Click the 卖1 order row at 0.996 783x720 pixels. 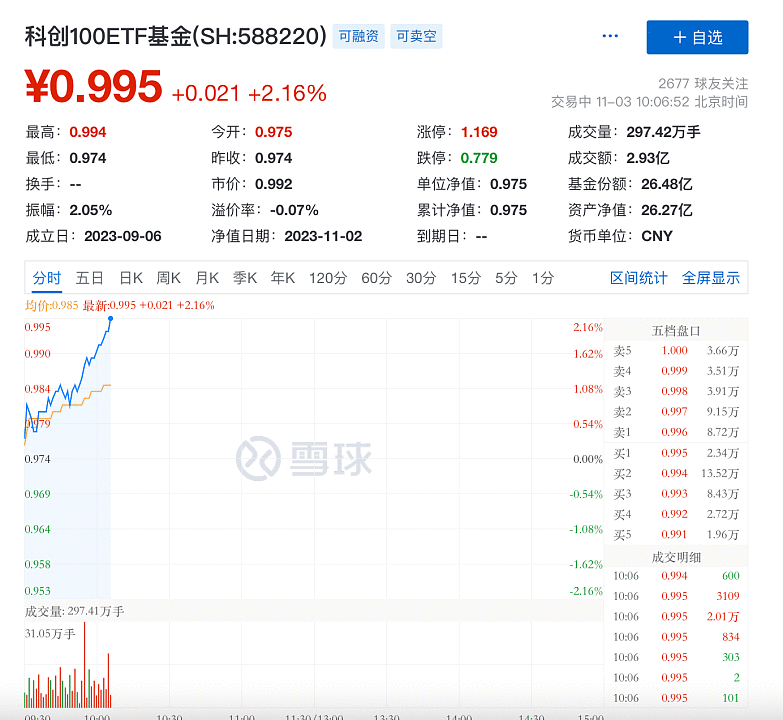(x=676, y=432)
